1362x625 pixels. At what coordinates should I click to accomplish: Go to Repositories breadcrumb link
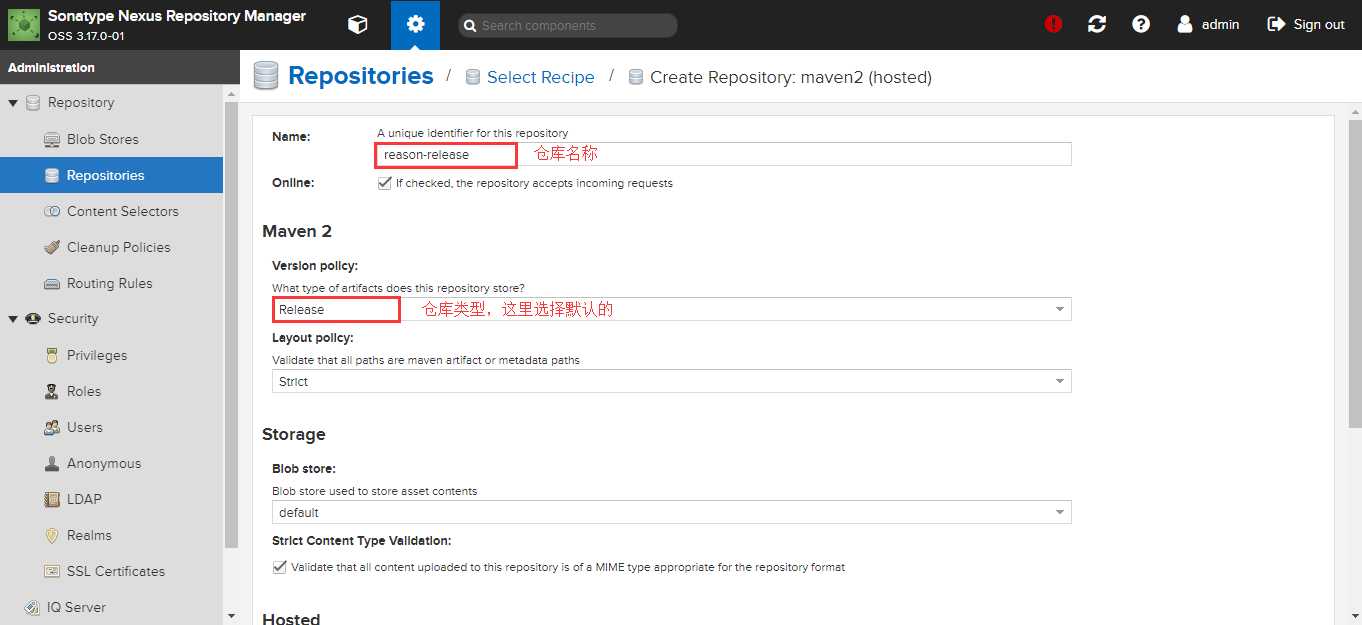click(x=361, y=76)
